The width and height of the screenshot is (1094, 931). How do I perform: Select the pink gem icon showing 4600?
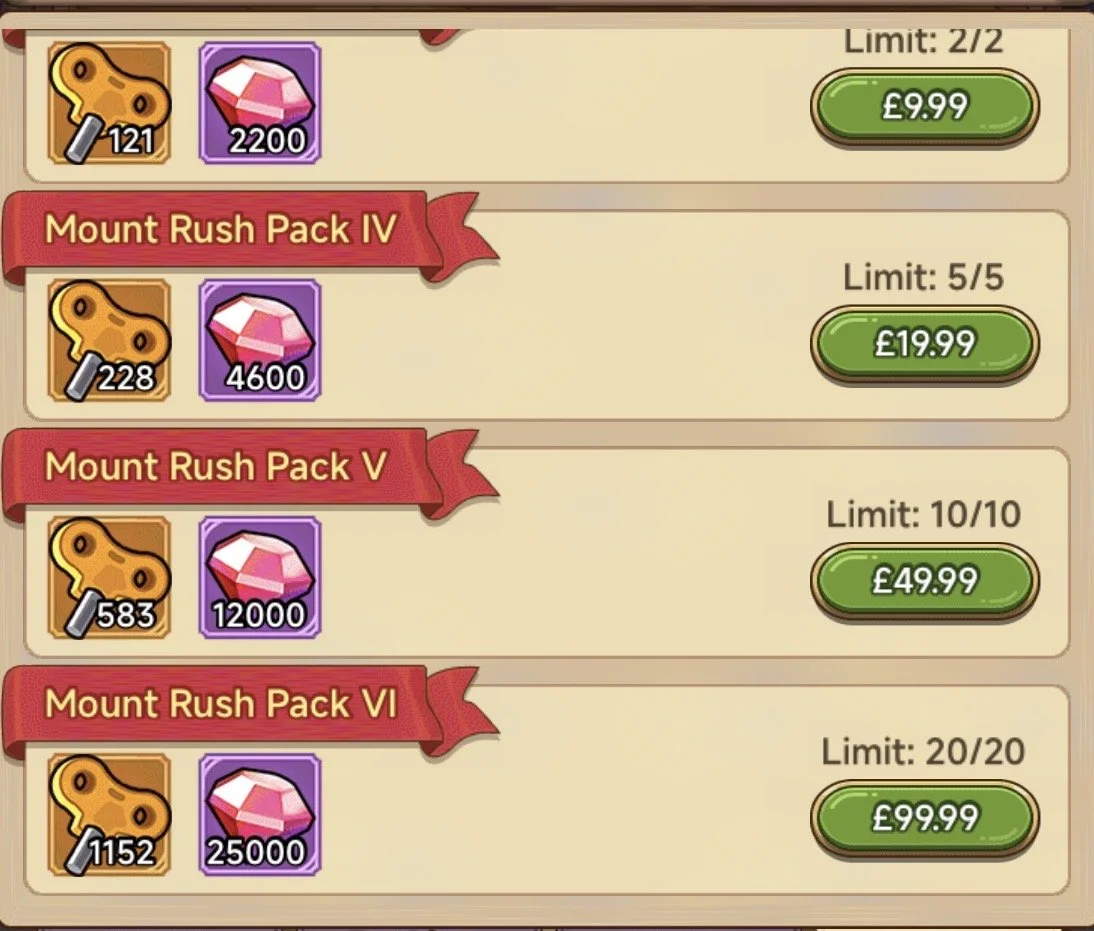click(260, 341)
